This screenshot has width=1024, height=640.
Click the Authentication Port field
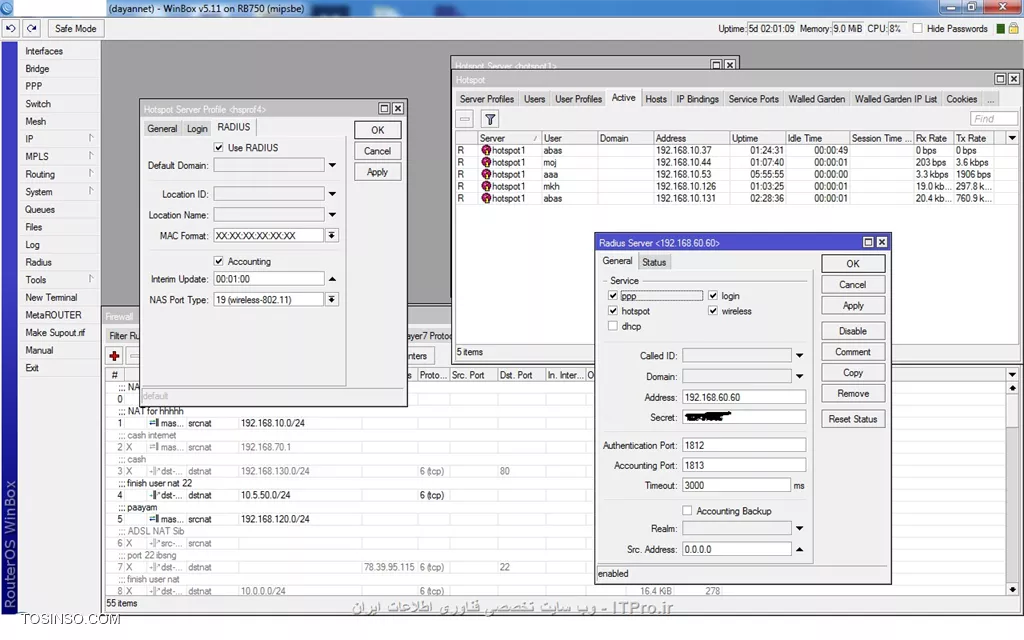pos(744,445)
